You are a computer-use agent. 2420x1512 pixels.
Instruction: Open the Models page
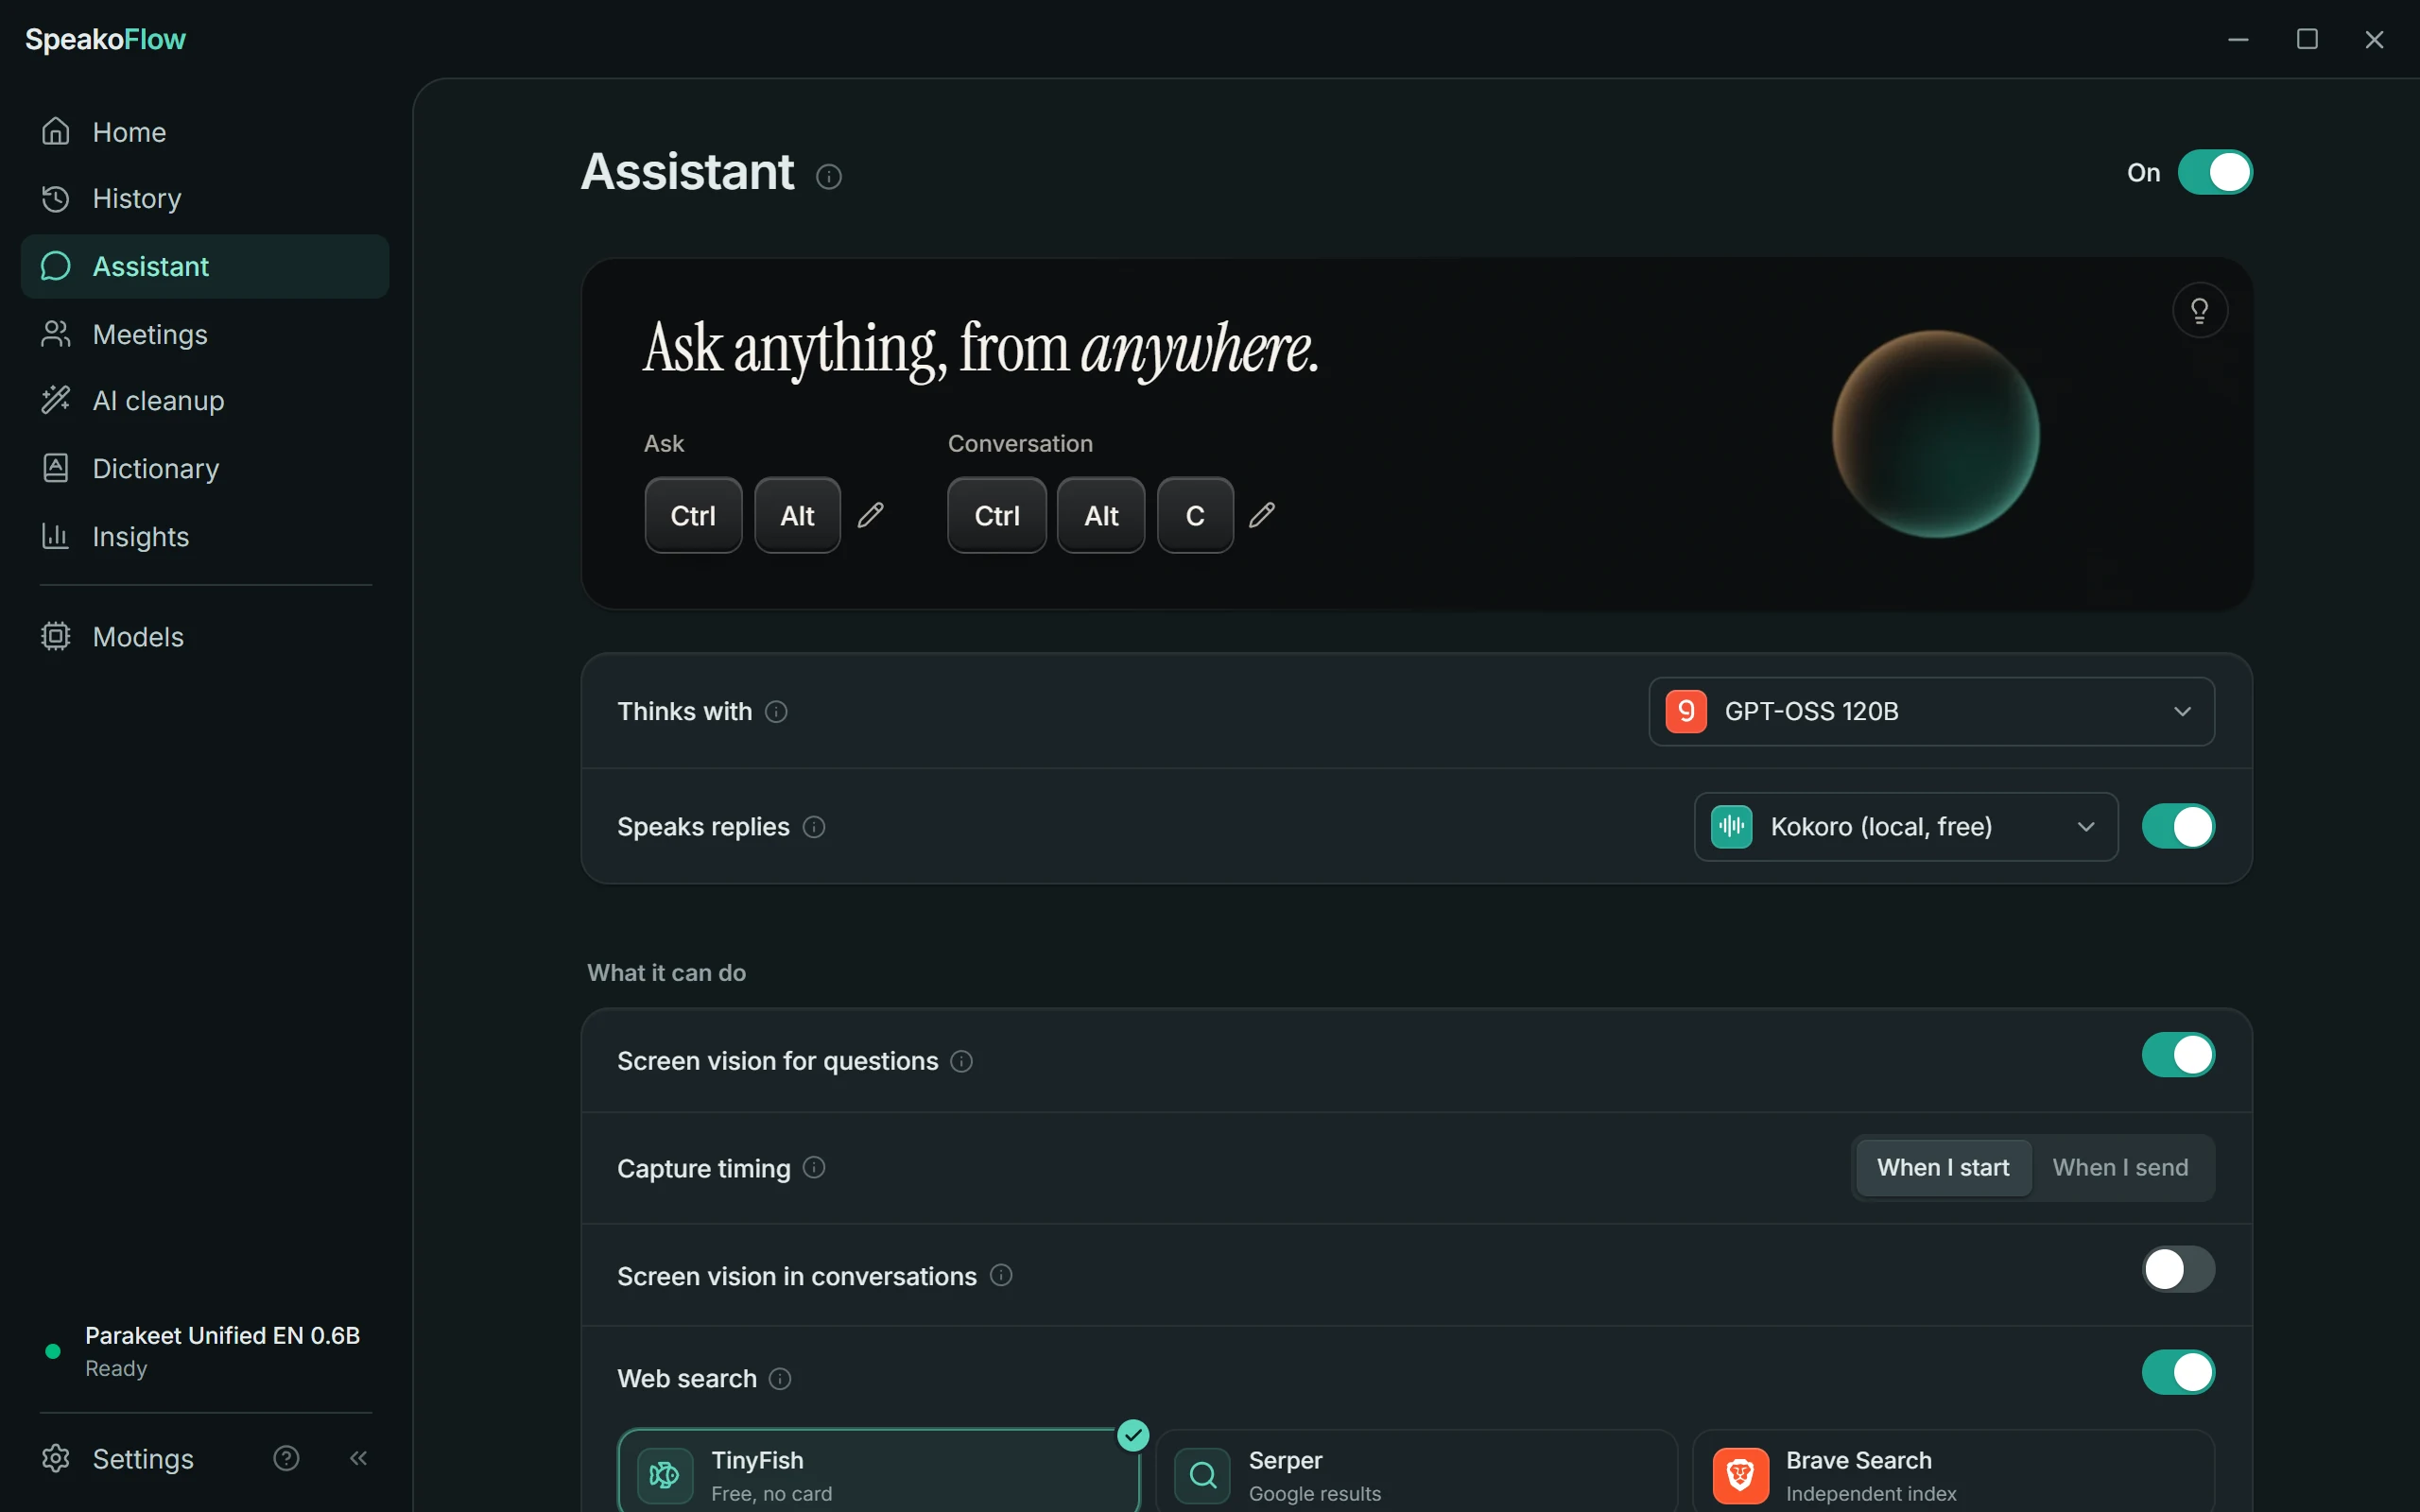(x=204, y=637)
